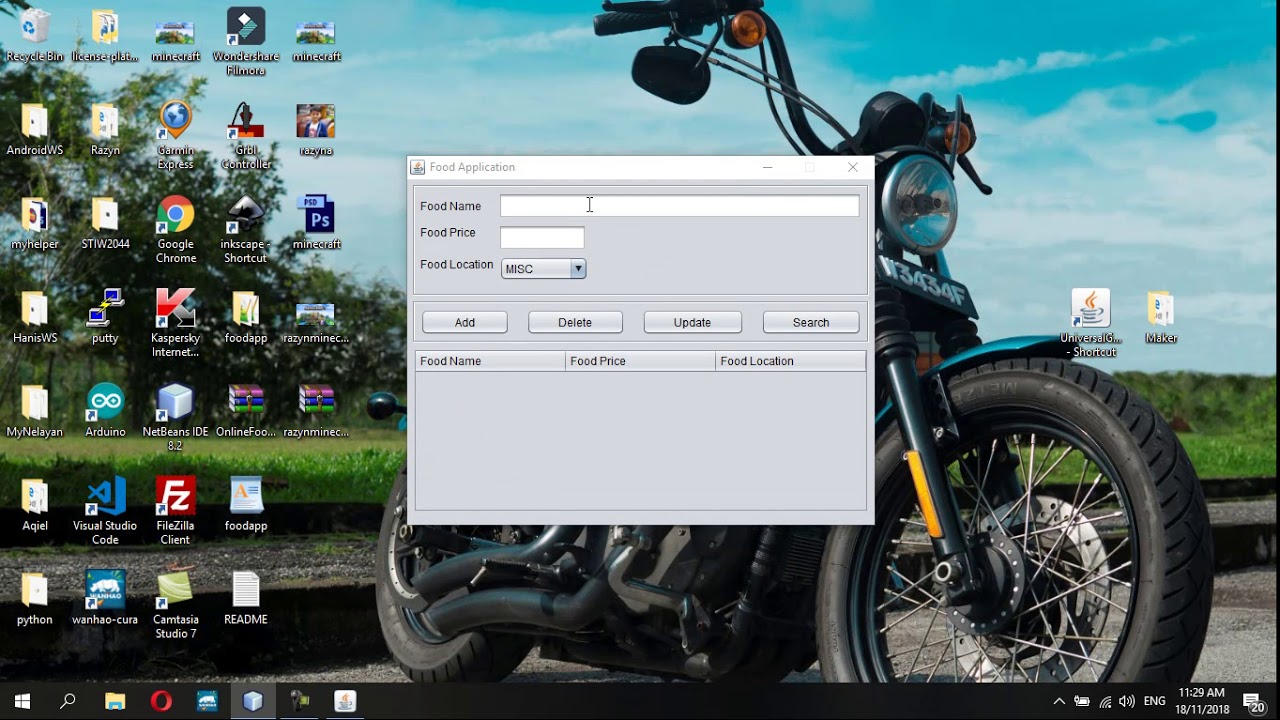Viewport: 1280px width, 720px height.
Task: Select the wanhao-cura desktop icon
Action: click(x=105, y=599)
